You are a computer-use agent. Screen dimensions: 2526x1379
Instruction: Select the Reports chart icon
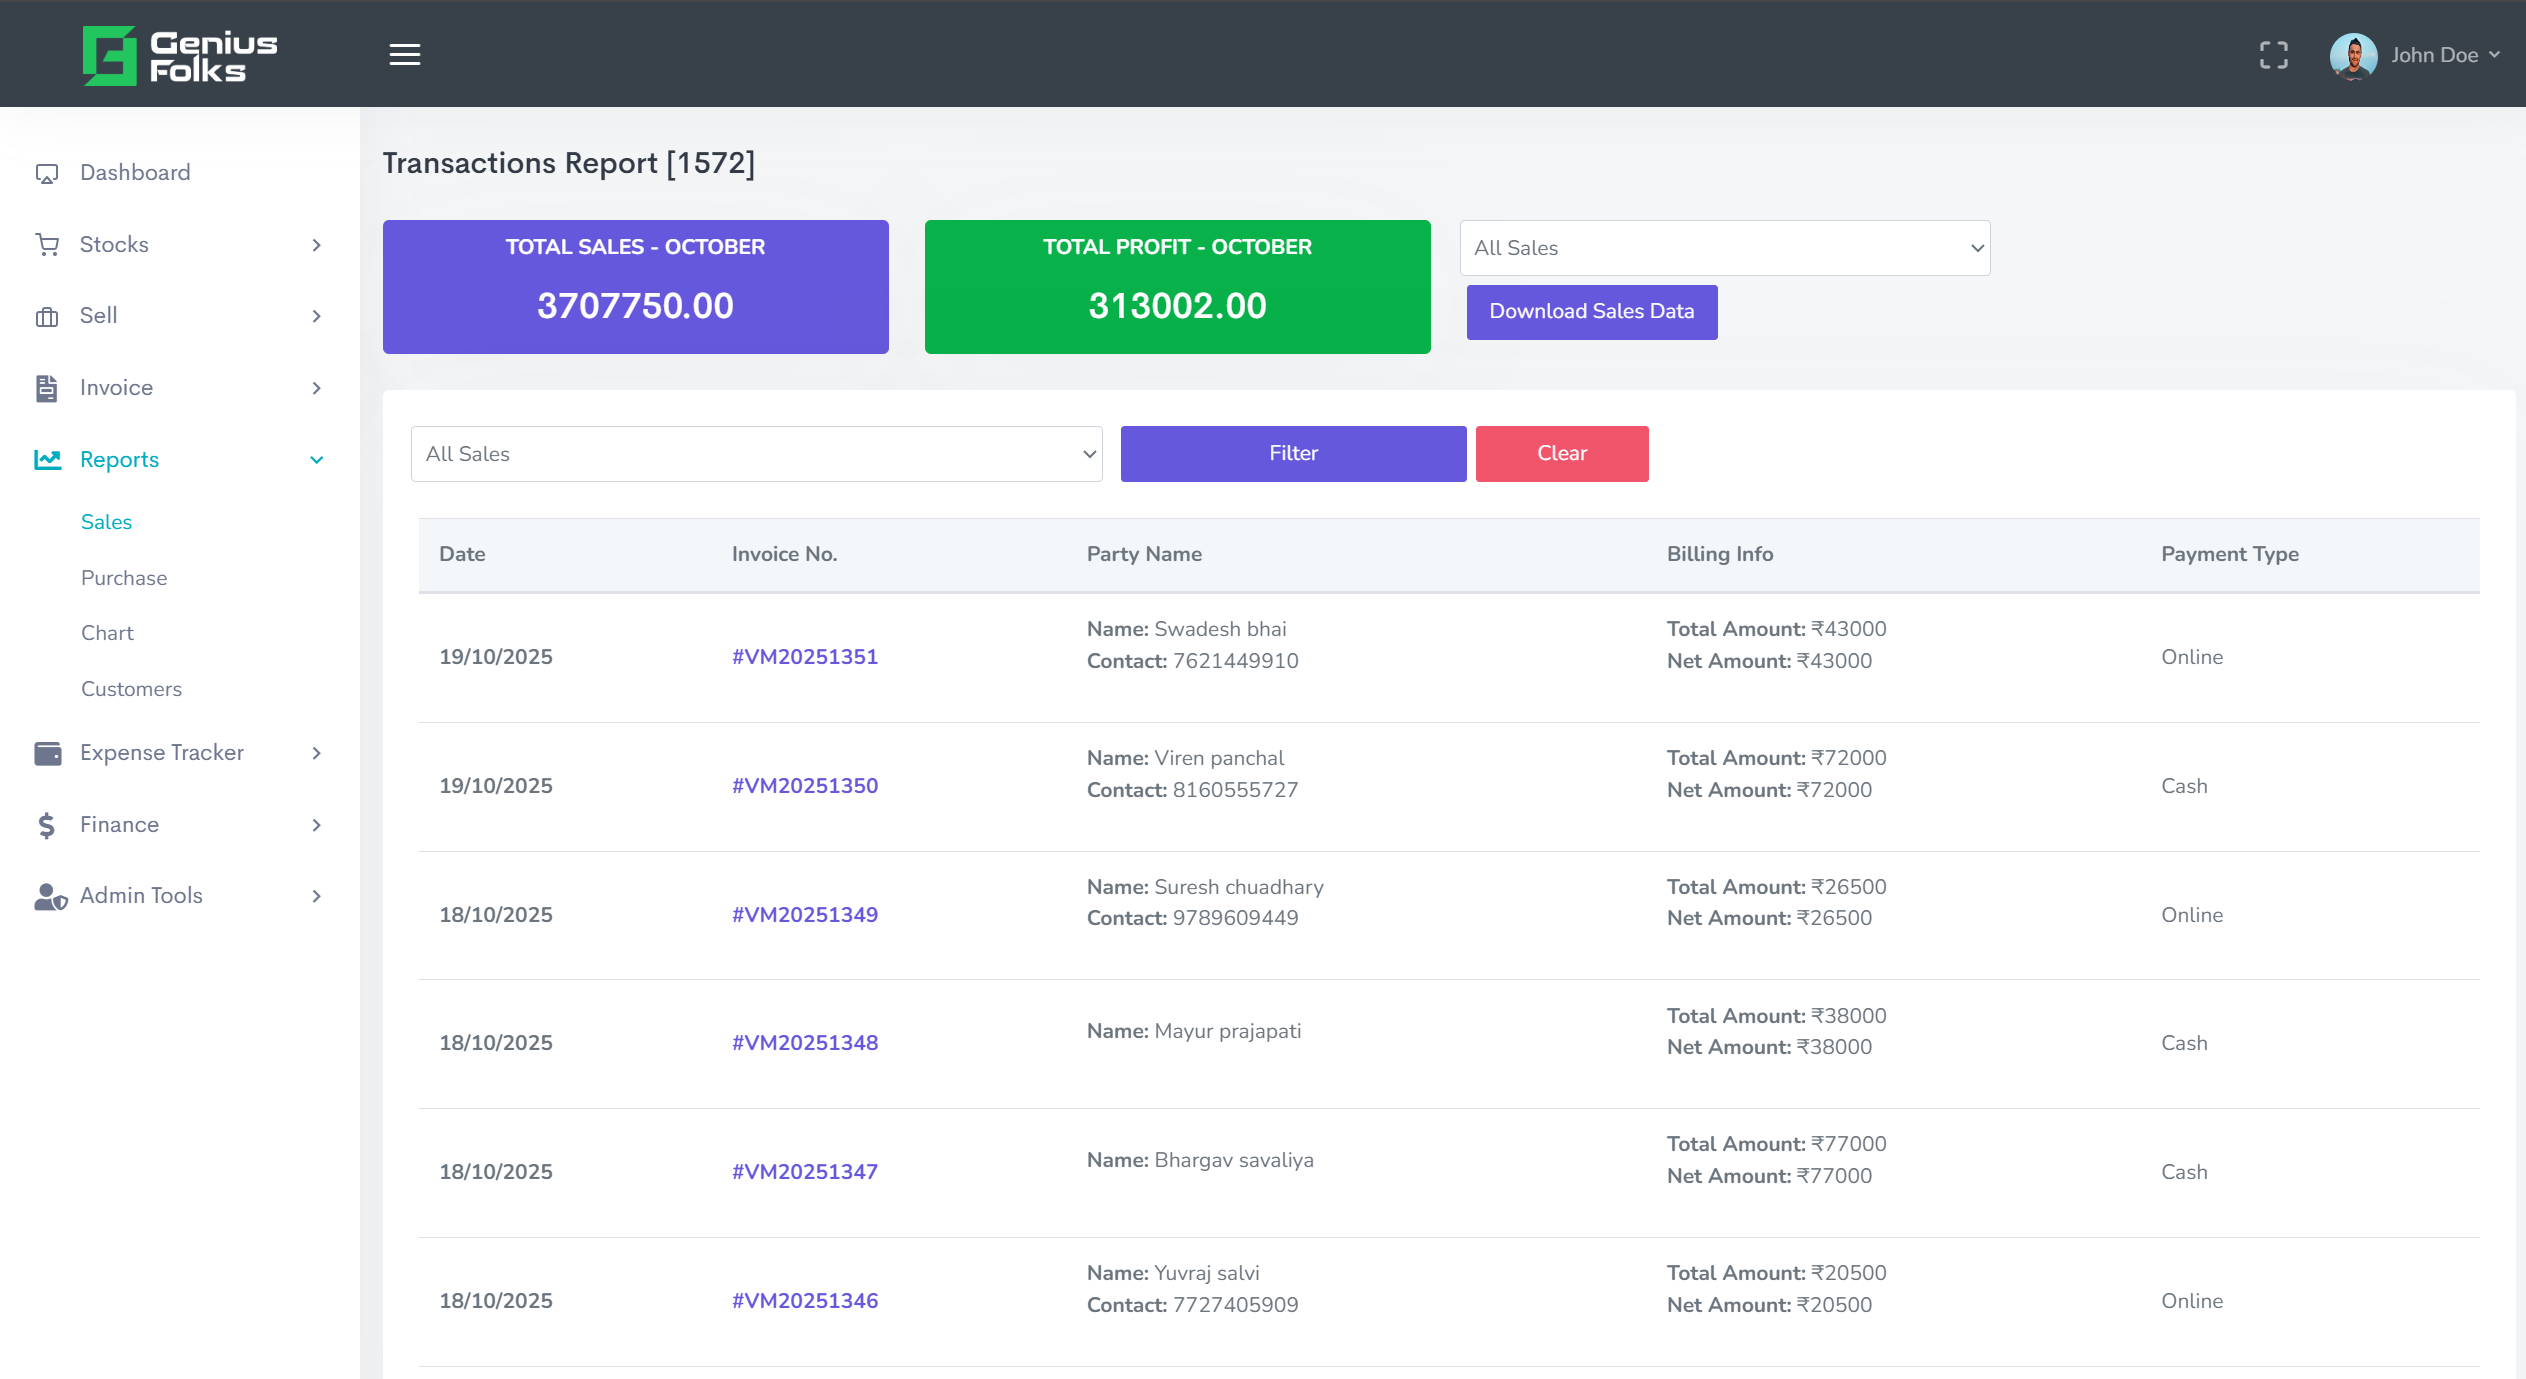pos(46,460)
